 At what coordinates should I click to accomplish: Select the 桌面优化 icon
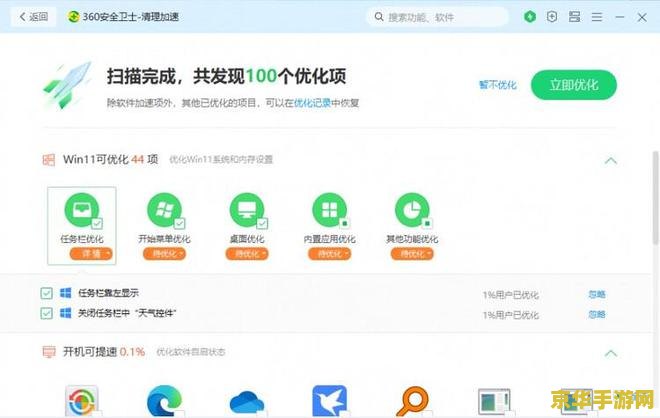[247, 210]
